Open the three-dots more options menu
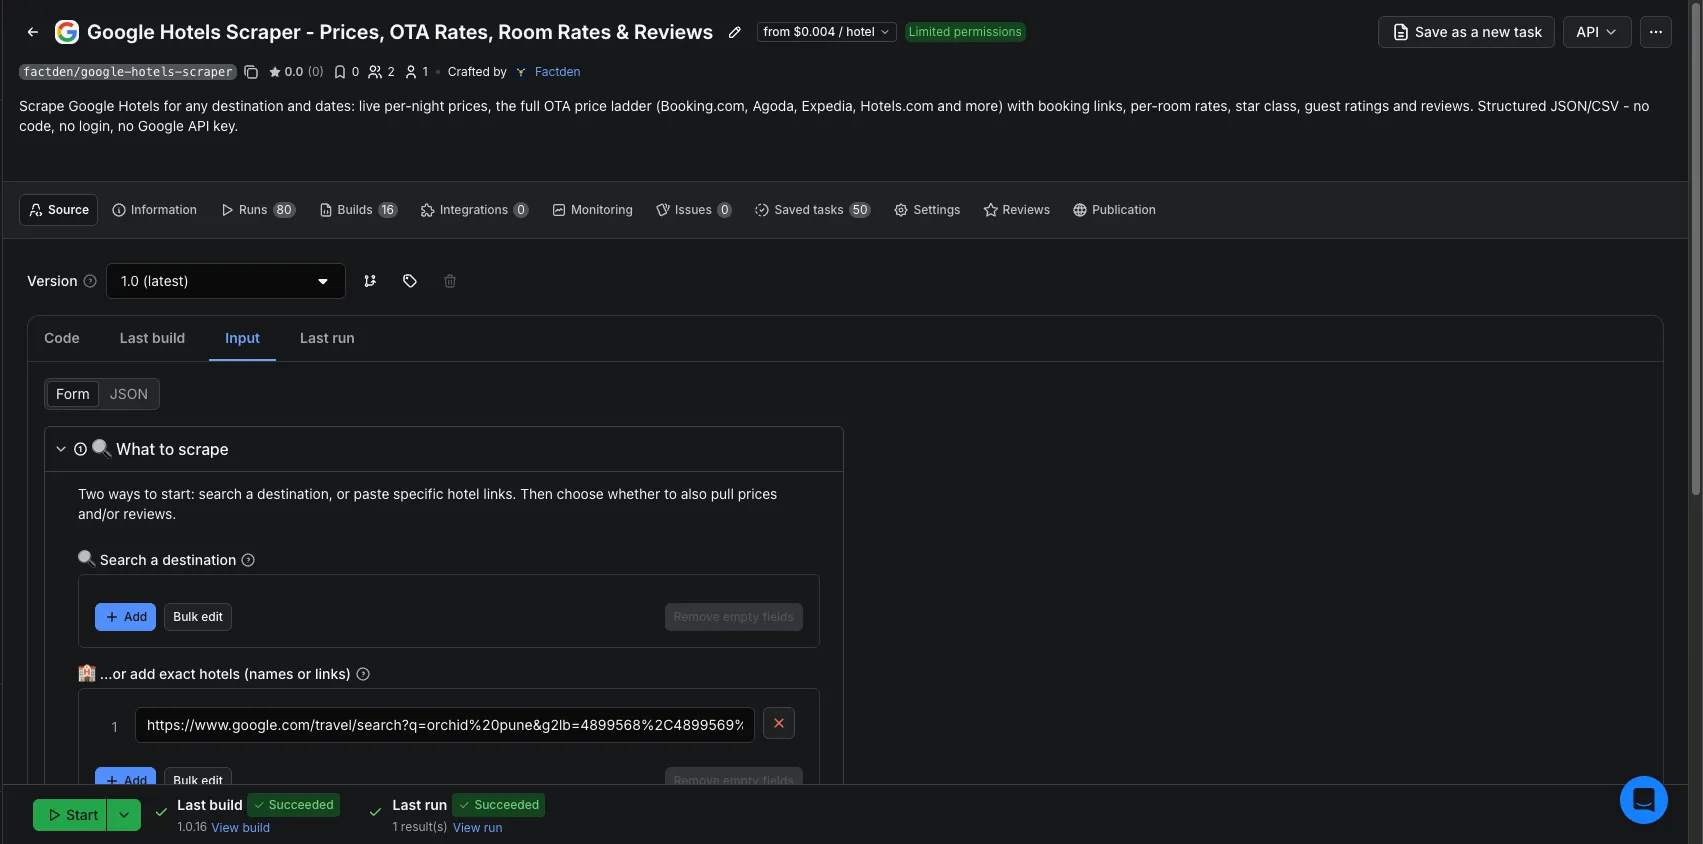Image resolution: width=1703 pixels, height=844 pixels. [x=1656, y=32]
